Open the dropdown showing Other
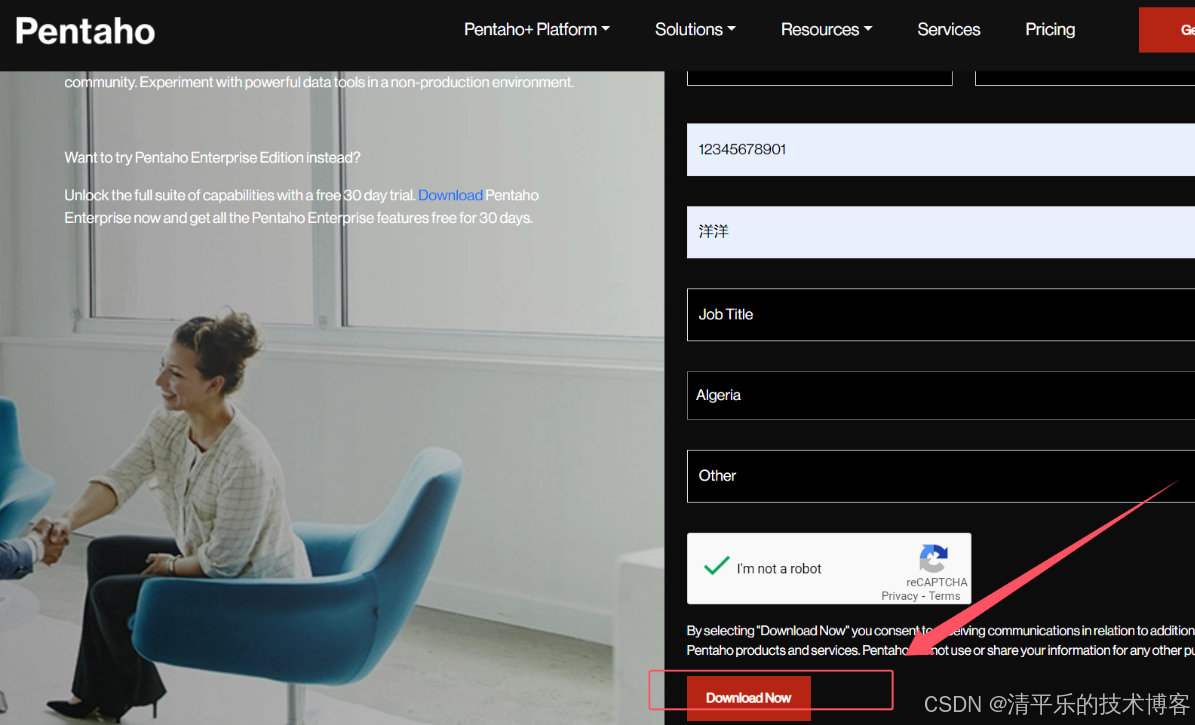Screen dimensions: 1195x725 (x=940, y=476)
